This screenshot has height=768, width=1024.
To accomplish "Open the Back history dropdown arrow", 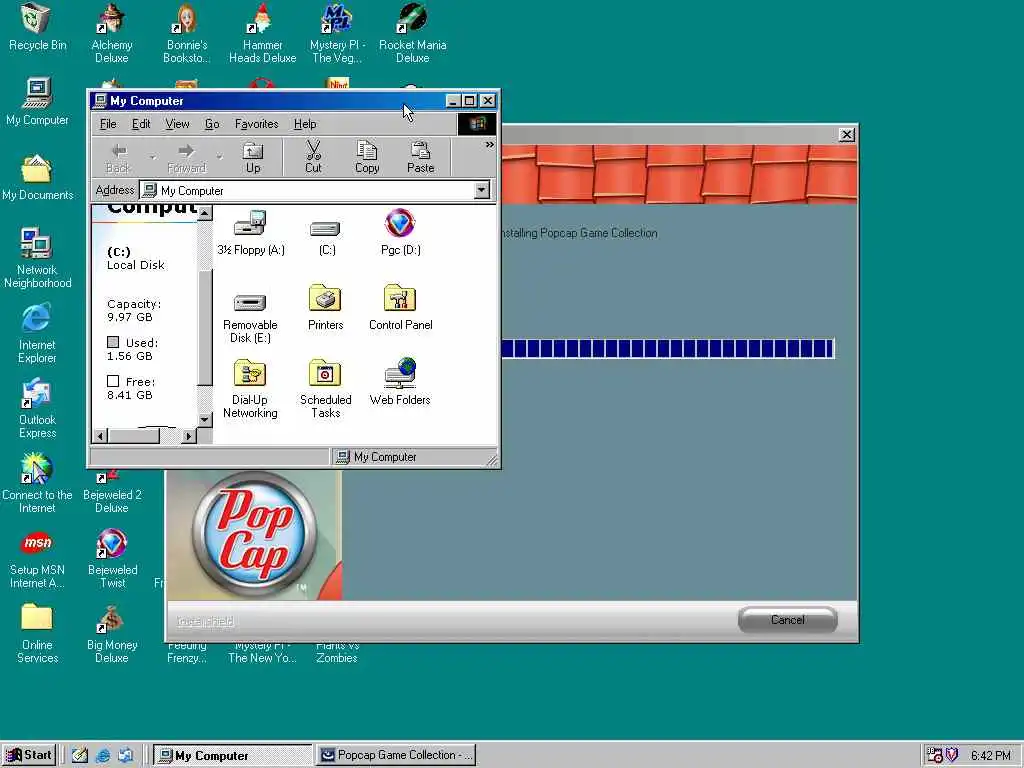I will click(152, 157).
